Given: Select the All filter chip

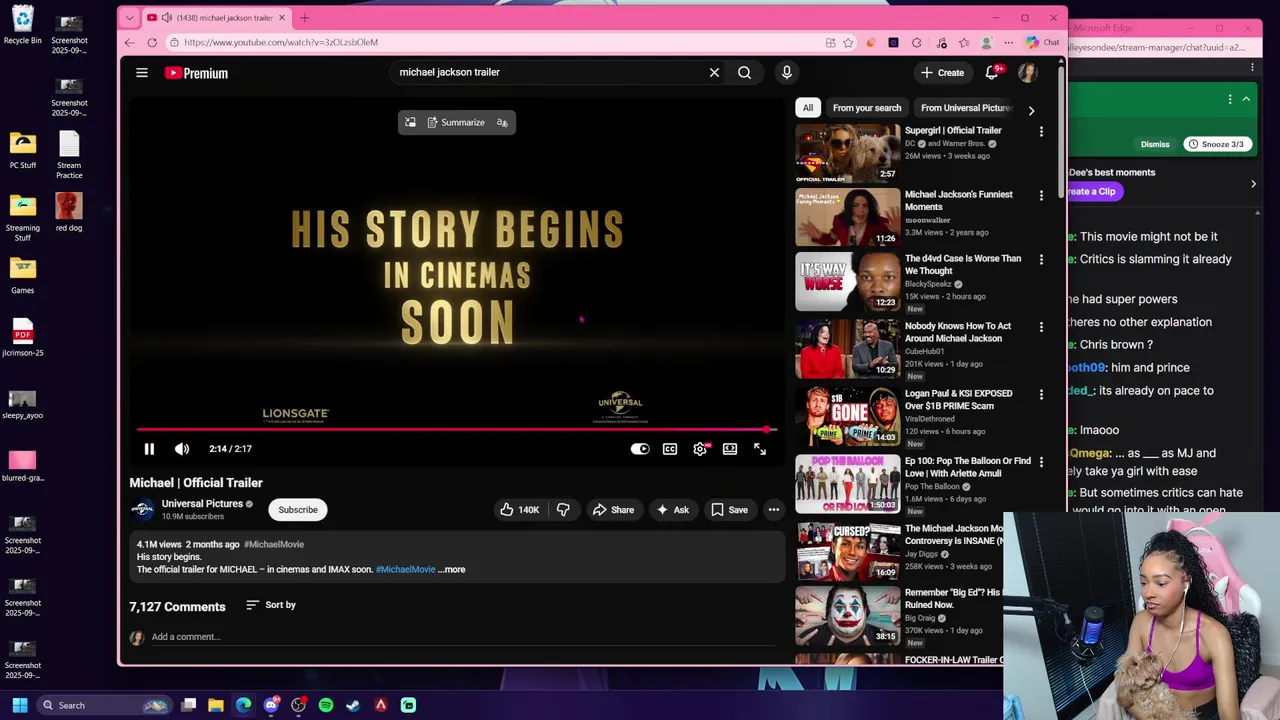Looking at the screenshot, I should (x=808, y=108).
